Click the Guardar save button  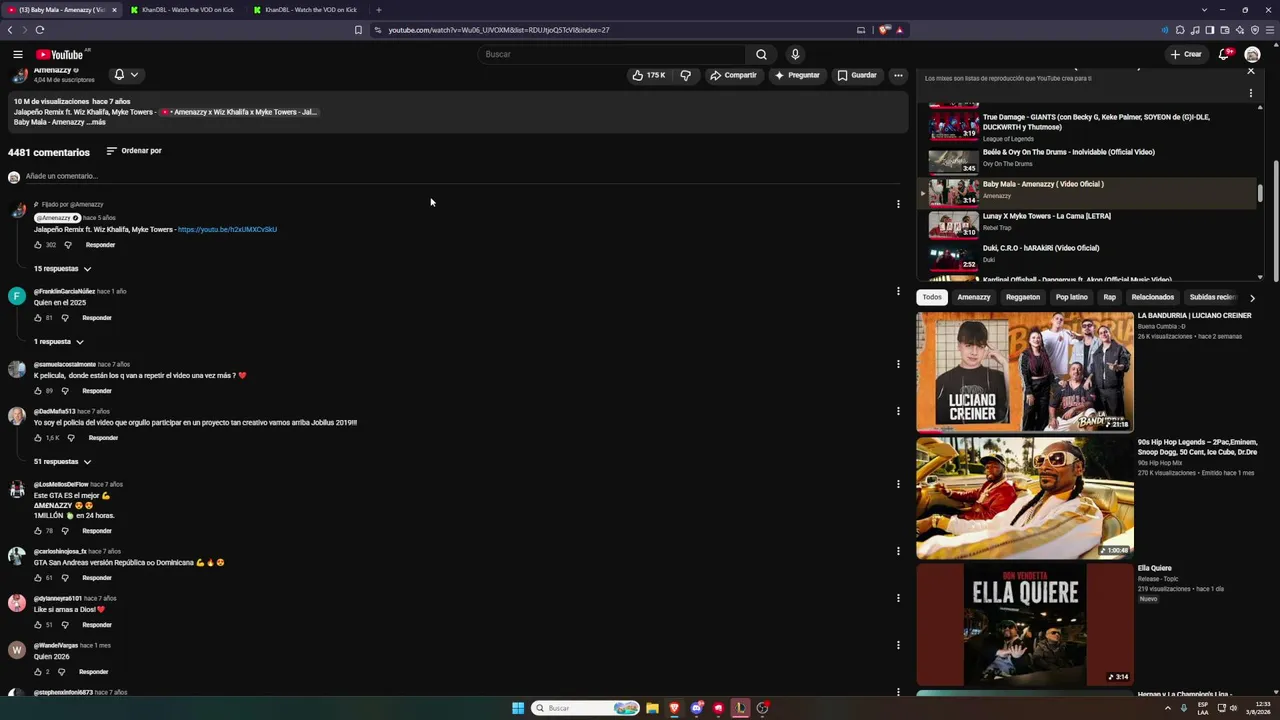[857, 75]
